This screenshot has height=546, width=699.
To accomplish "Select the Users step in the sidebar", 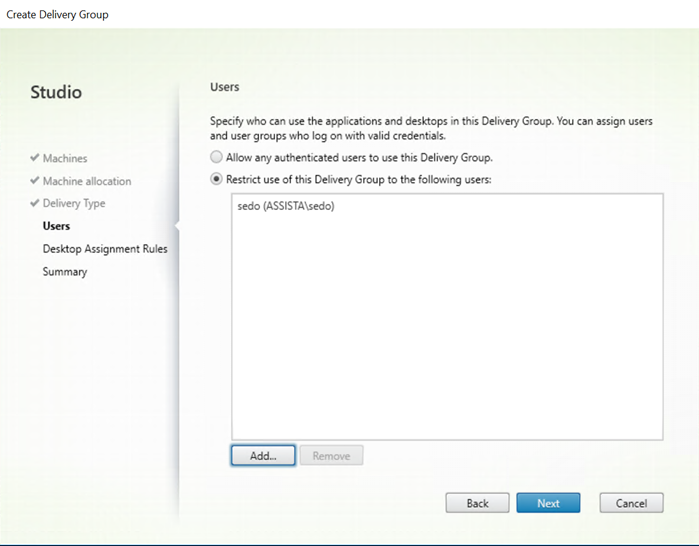I will (x=56, y=226).
